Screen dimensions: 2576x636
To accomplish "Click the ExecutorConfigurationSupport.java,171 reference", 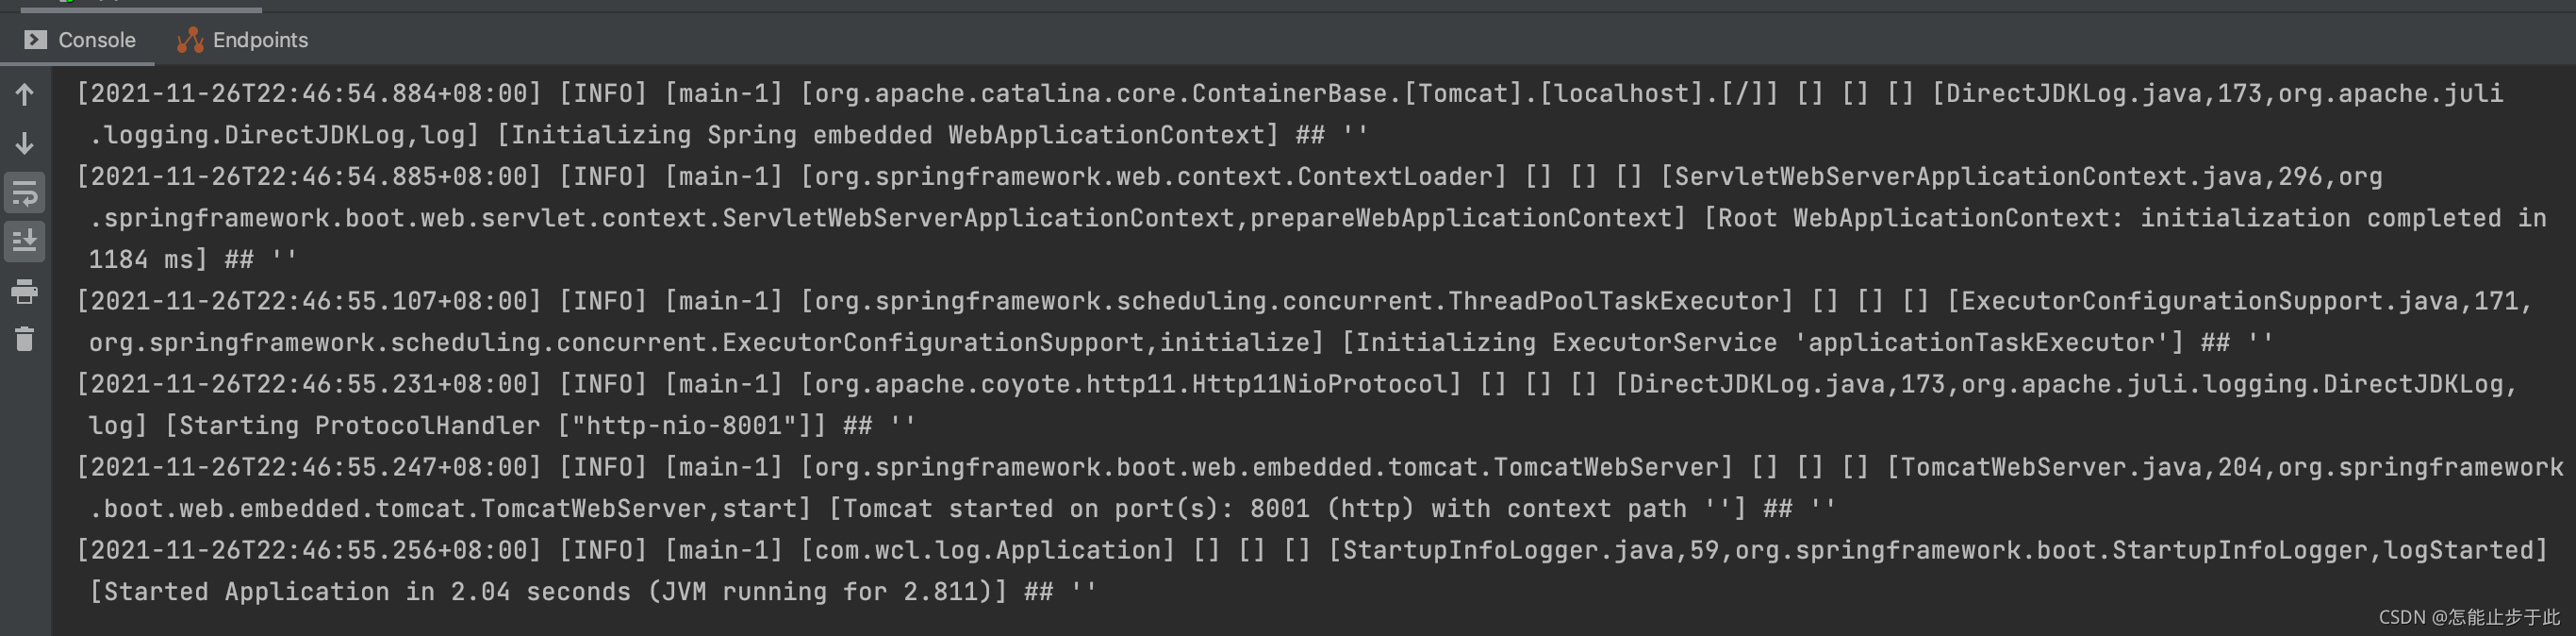I will (x=2240, y=301).
